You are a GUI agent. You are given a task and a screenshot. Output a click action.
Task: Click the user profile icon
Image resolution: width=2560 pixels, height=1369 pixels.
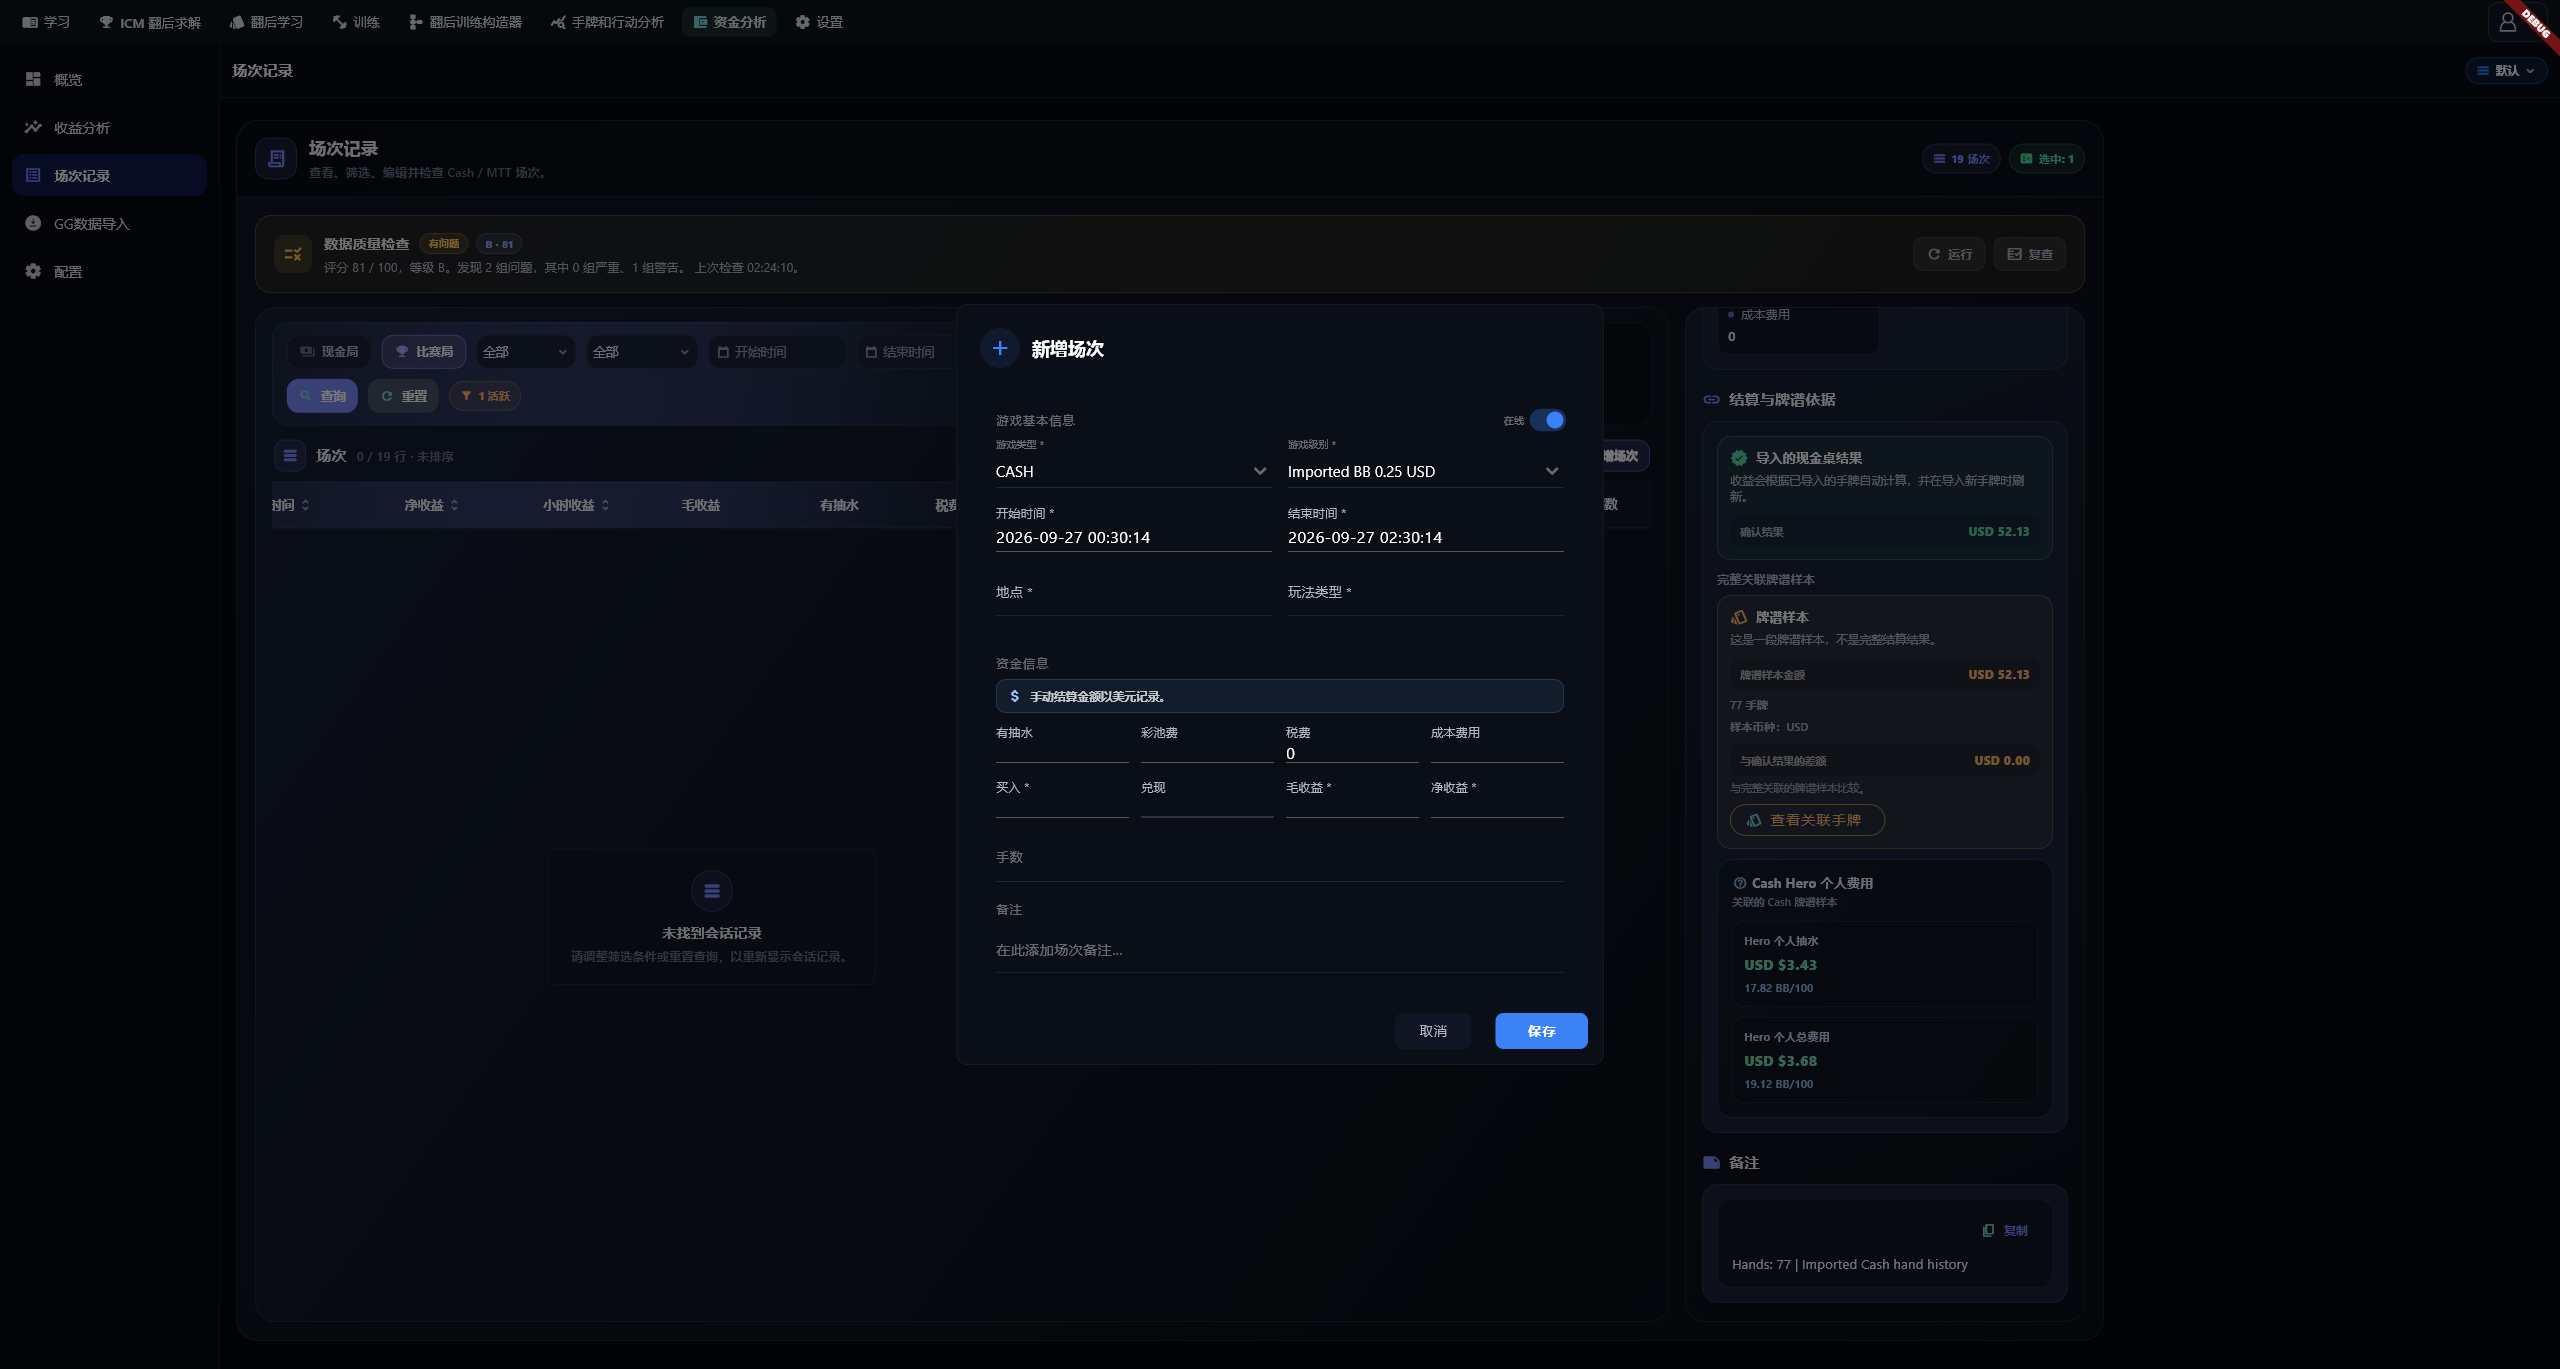pyautogui.click(x=2507, y=22)
